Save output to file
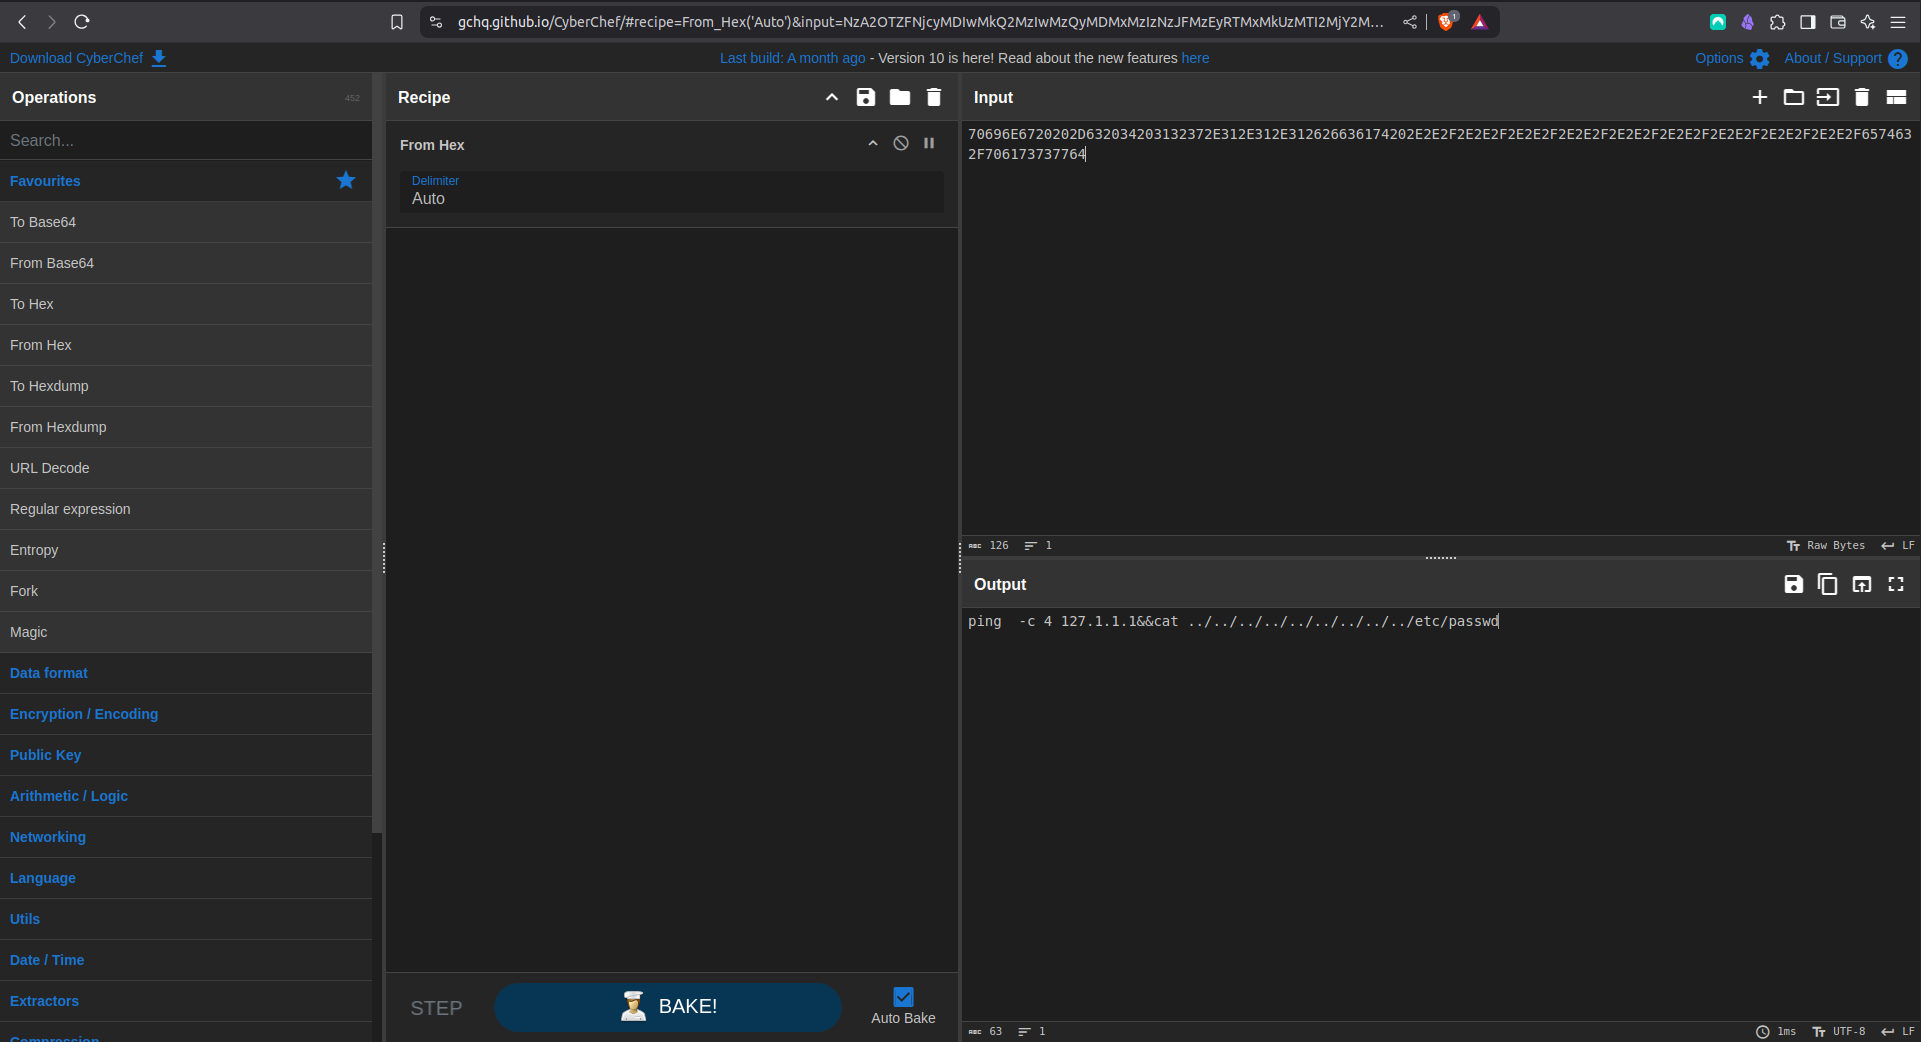Viewport: 1921px width, 1042px height. (x=1793, y=584)
